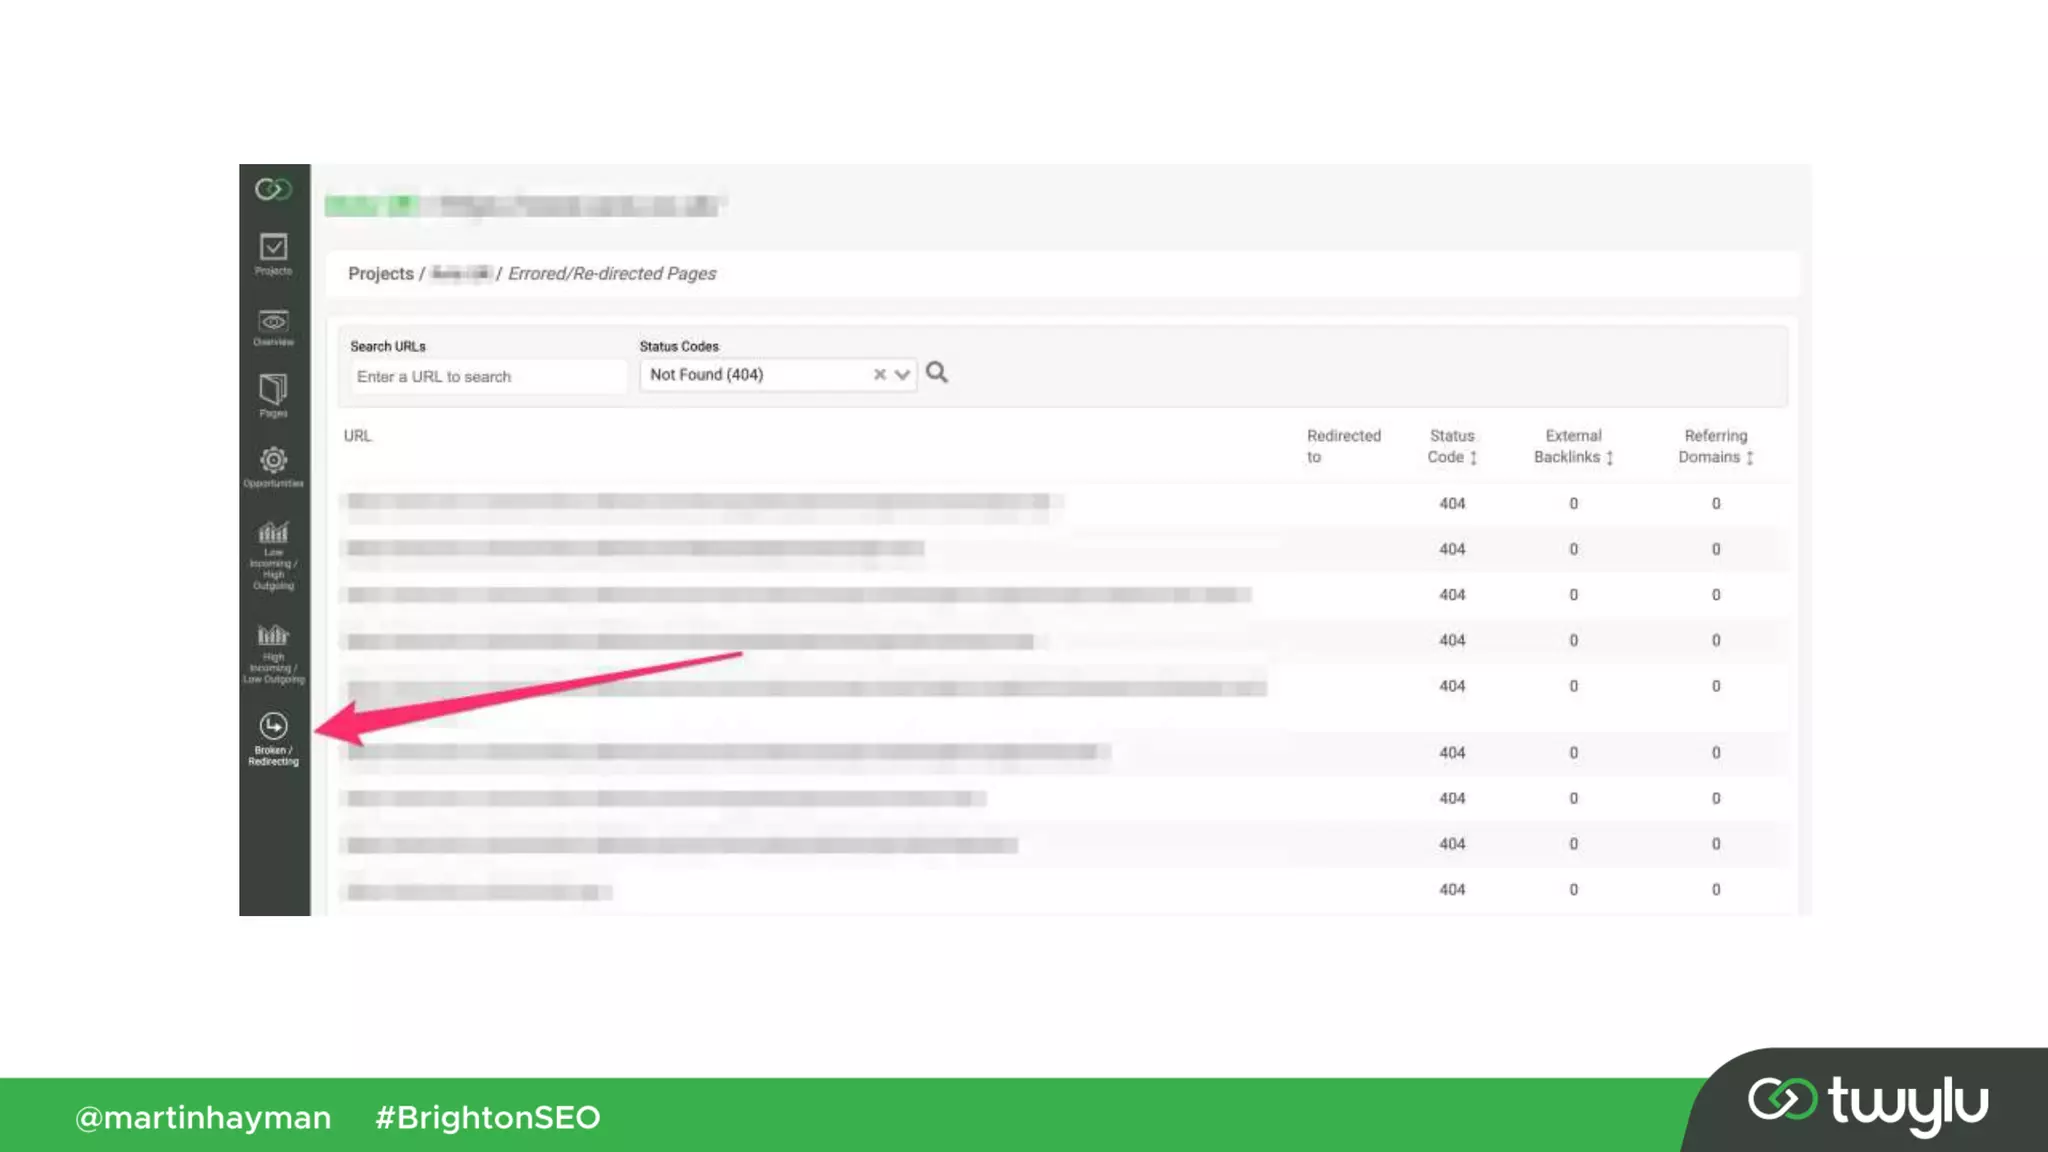The width and height of the screenshot is (2048, 1152).
Task: Click the last blurred URL row
Action: tap(478, 892)
